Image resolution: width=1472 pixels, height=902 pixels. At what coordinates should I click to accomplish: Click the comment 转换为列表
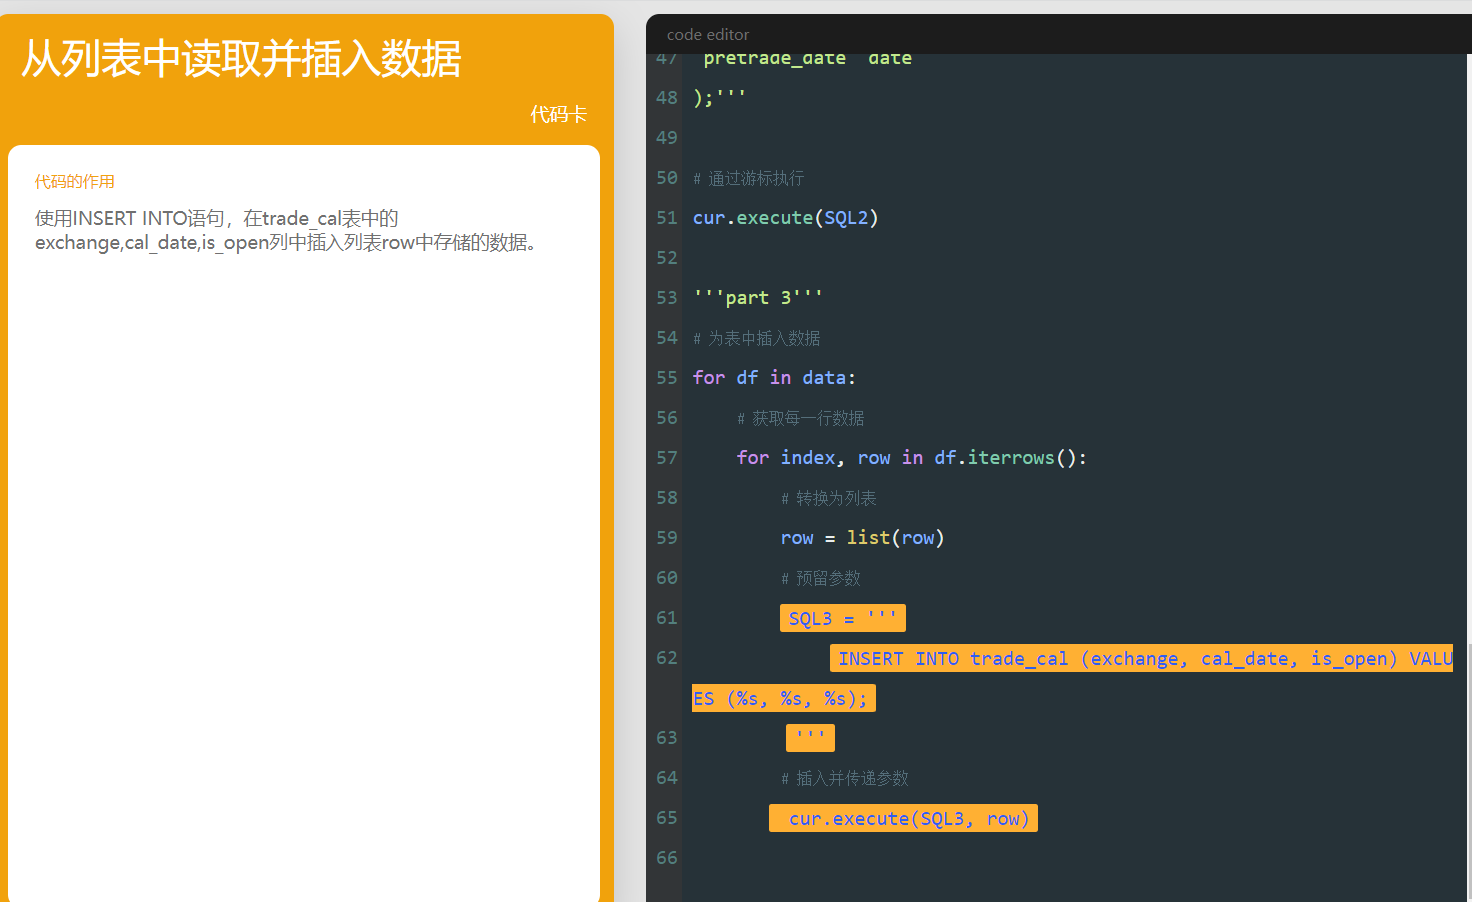(828, 498)
